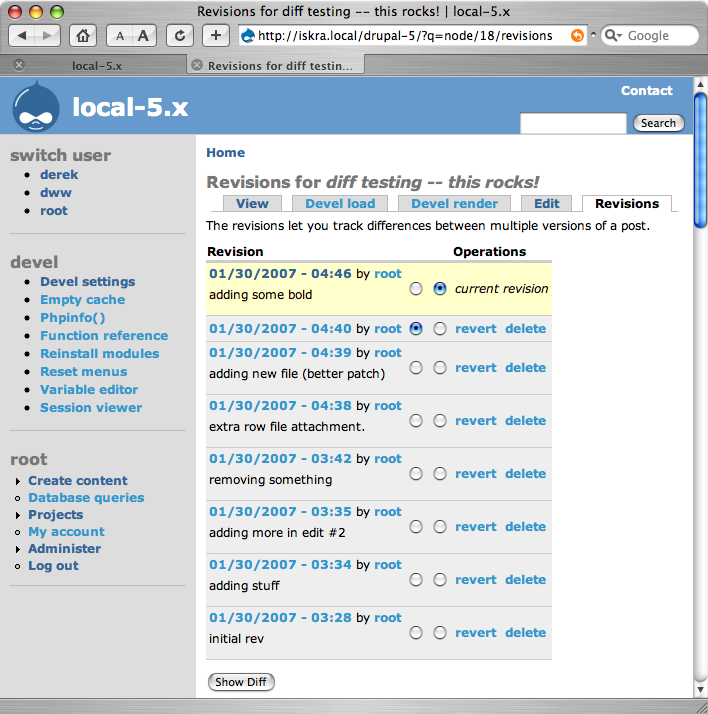
Task: Select left radio for 04:40 revision
Action: point(416,328)
